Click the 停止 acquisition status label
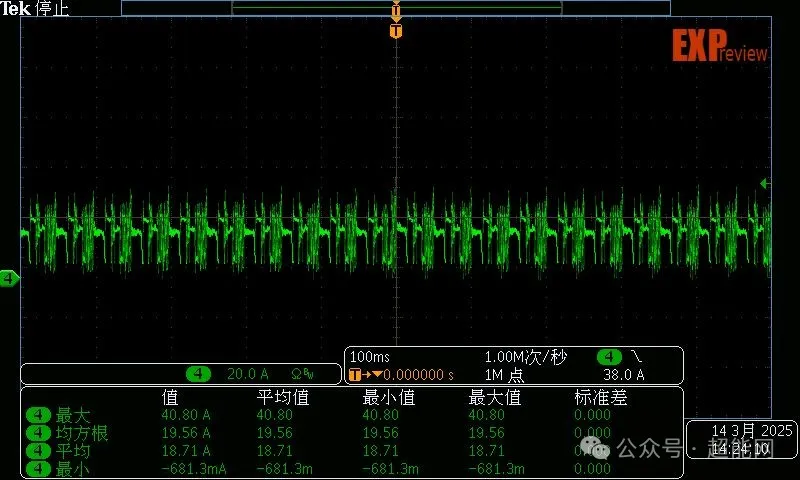This screenshot has width=800, height=480. pyautogui.click(x=51, y=8)
